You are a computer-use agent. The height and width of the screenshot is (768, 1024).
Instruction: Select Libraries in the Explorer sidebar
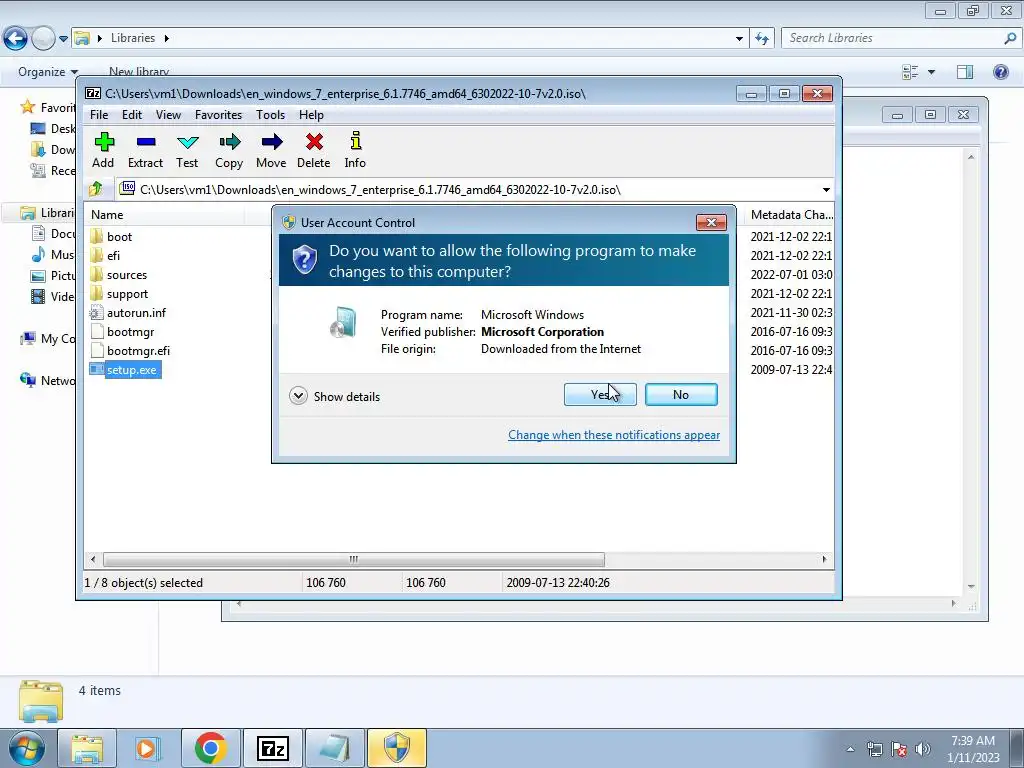[47, 213]
